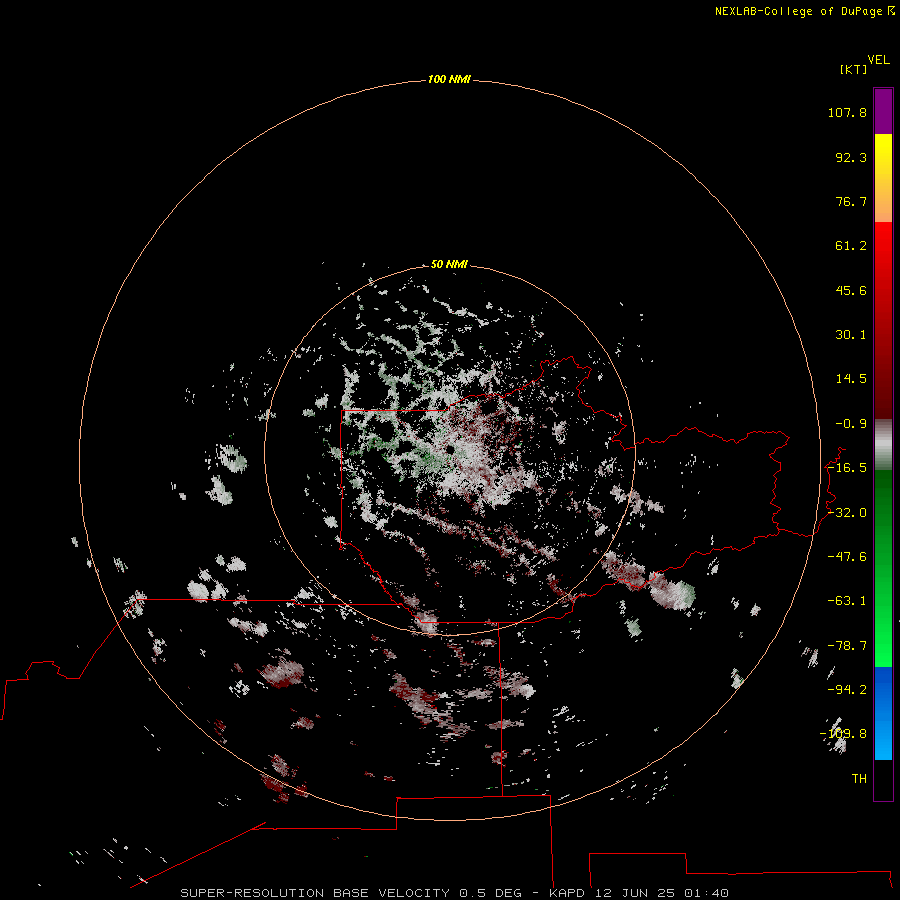Click the -47.6 value on velocity scale
Screen dimensions: 900x900
click(847, 557)
